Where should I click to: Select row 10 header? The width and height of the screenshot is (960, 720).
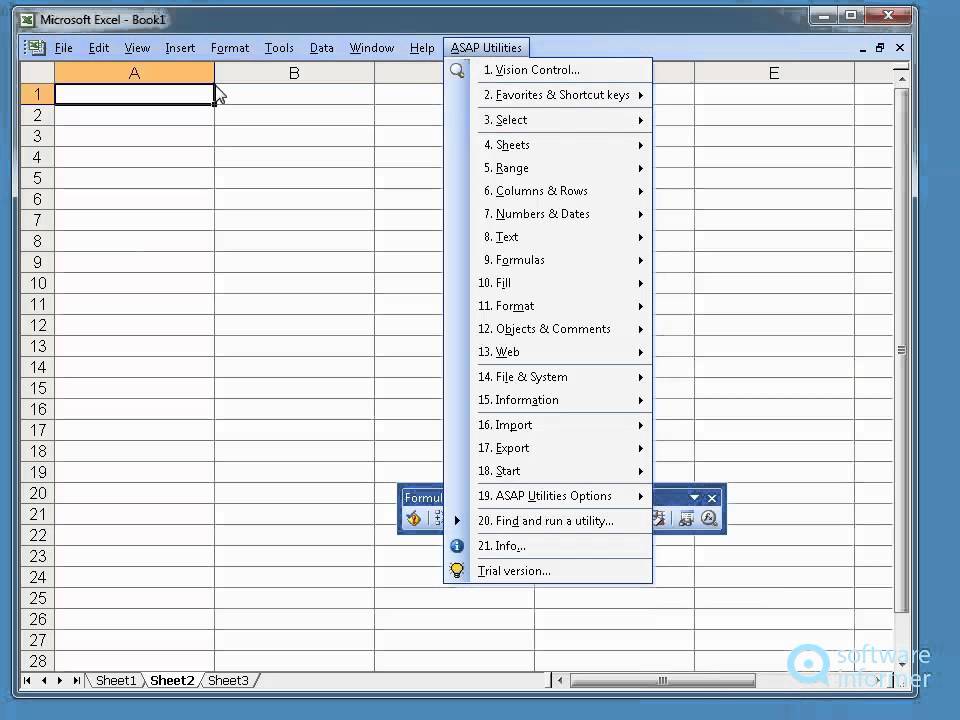[37, 283]
